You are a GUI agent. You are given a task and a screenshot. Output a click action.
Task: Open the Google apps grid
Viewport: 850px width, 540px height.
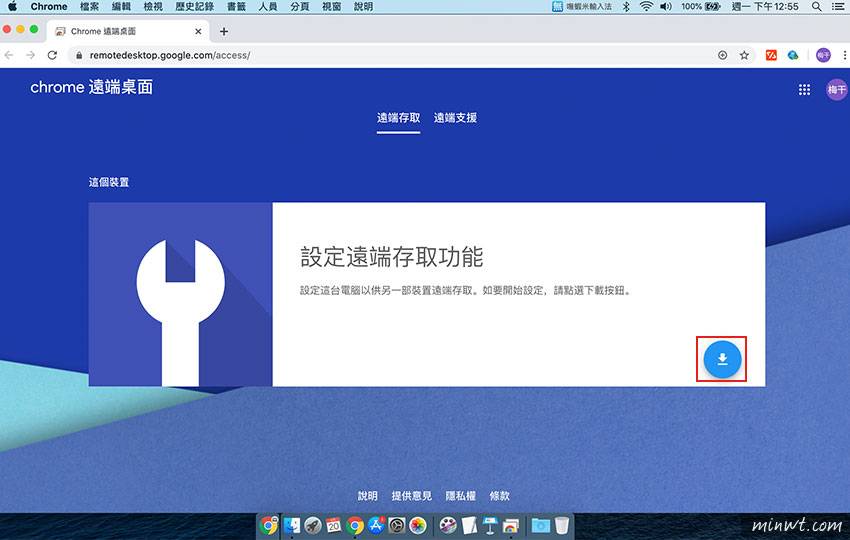pyautogui.click(x=804, y=89)
